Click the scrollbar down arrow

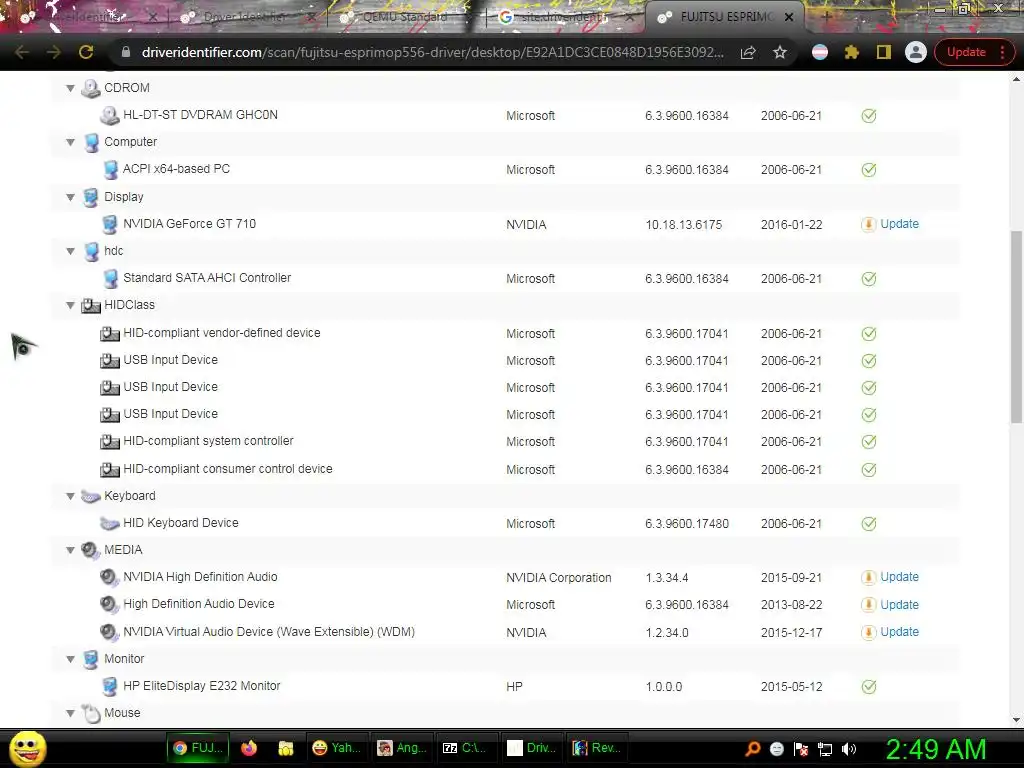tap(1016, 720)
